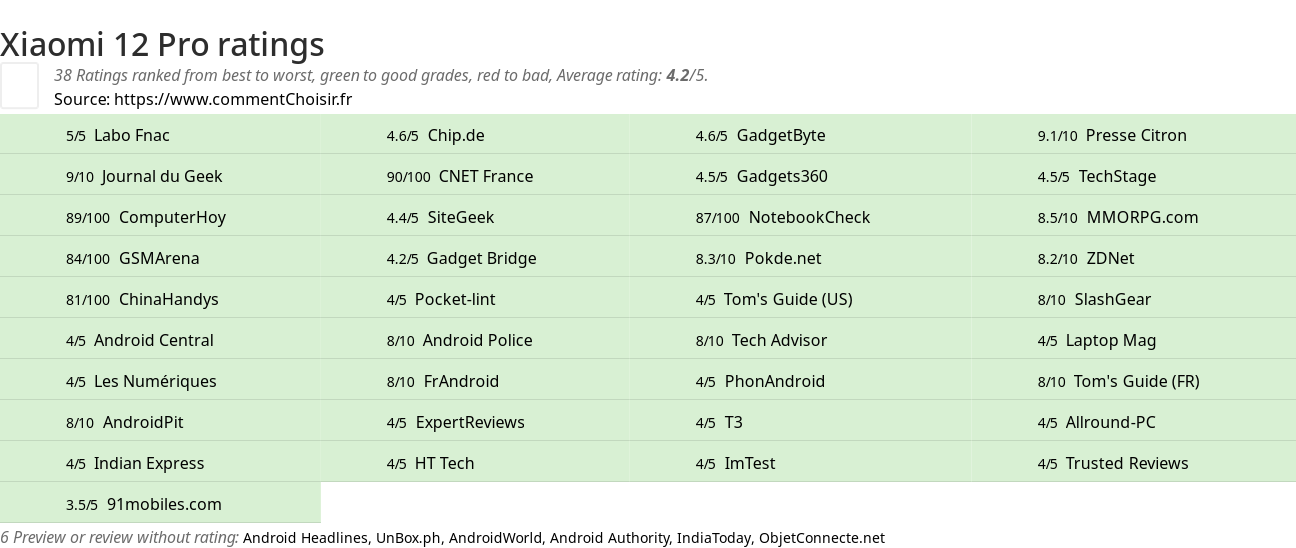Click the 91mobiles.com 3.5/5 rating
The image size is (1296, 548).
click(x=160, y=504)
